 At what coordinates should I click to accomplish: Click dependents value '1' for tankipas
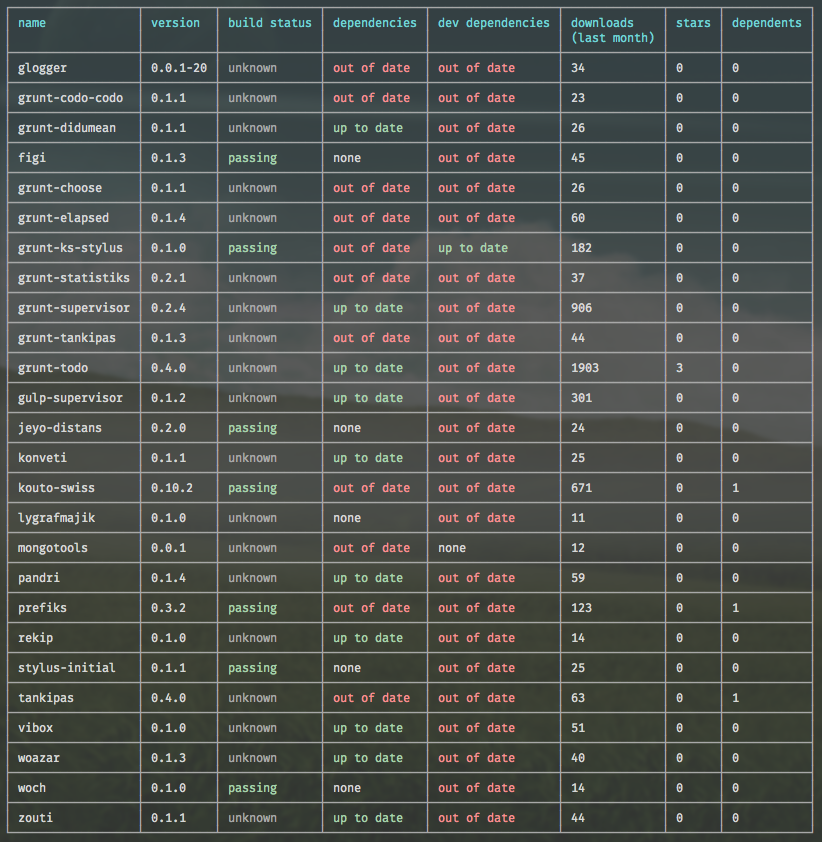click(x=736, y=698)
